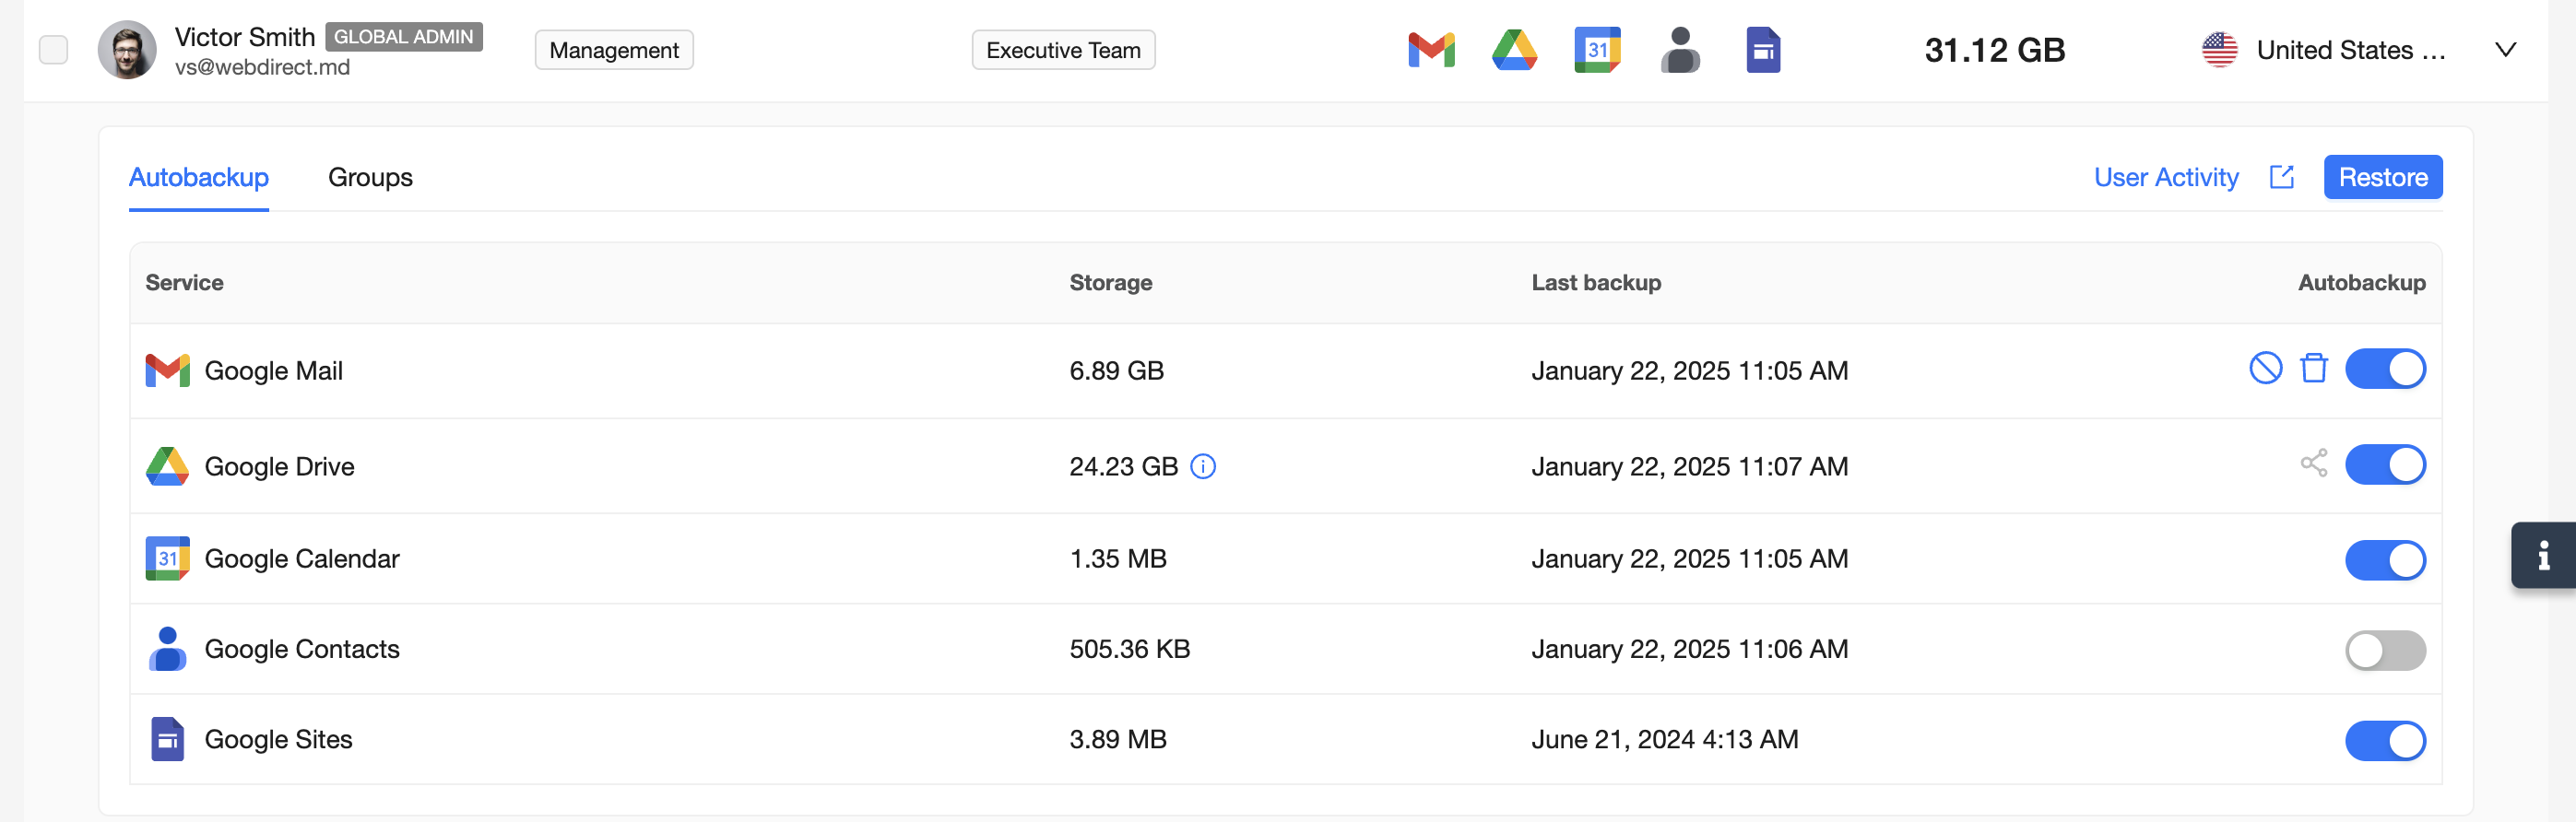Open the User Activity link
Image resolution: width=2576 pixels, height=822 pixels.
click(x=2166, y=177)
